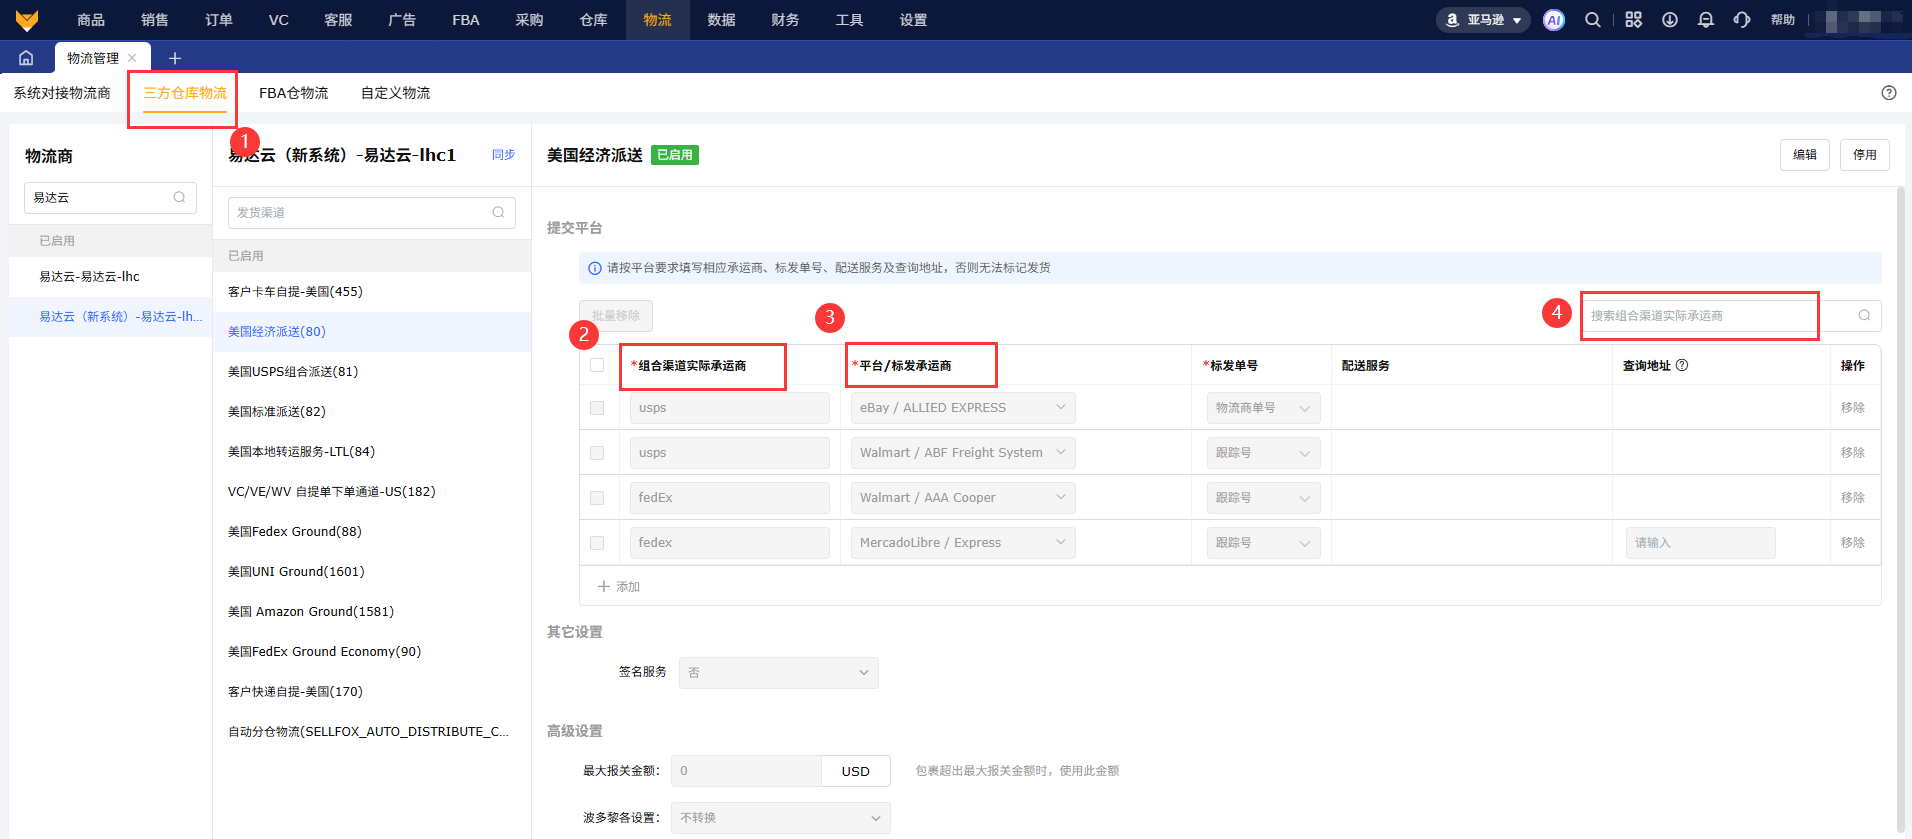Click the 查询地址 help tooltip icon

(x=1682, y=365)
